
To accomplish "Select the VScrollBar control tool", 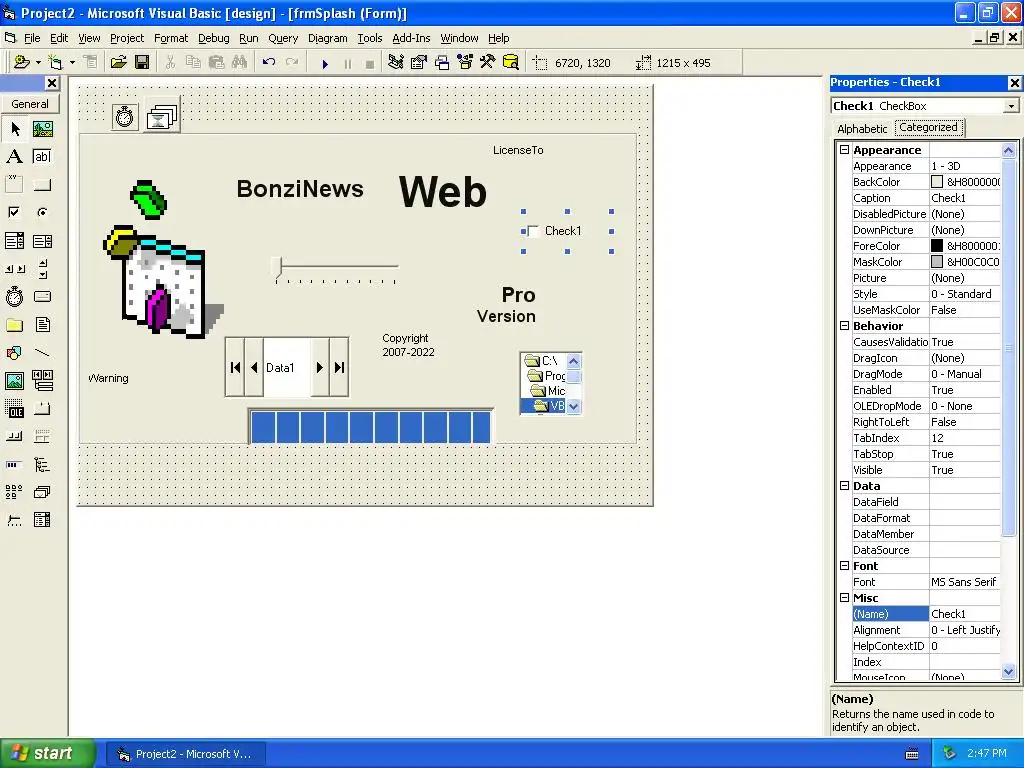I will coord(42,268).
